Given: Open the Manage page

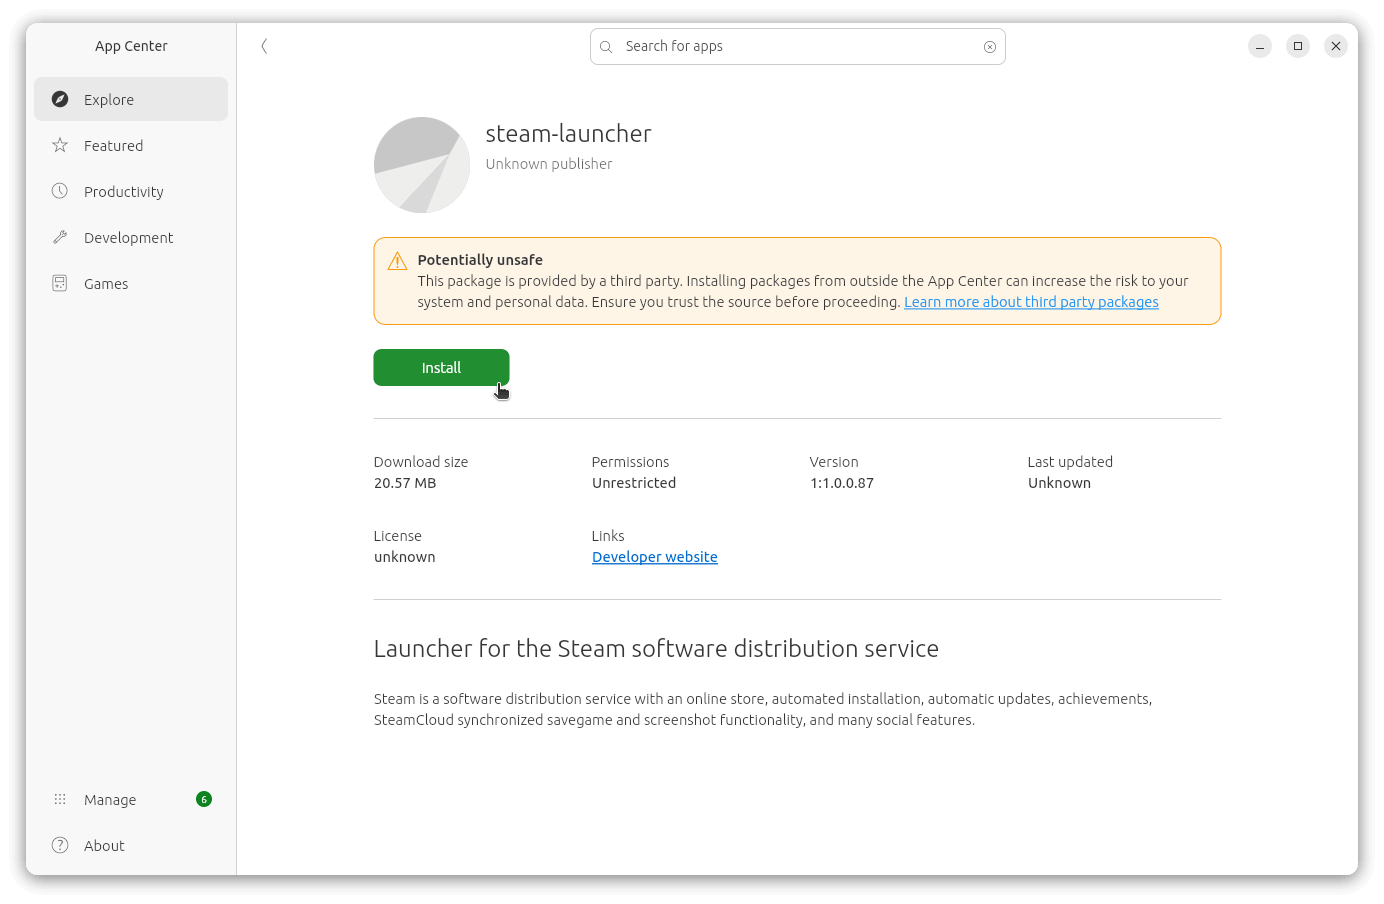Looking at the screenshot, I should click(x=131, y=799).
